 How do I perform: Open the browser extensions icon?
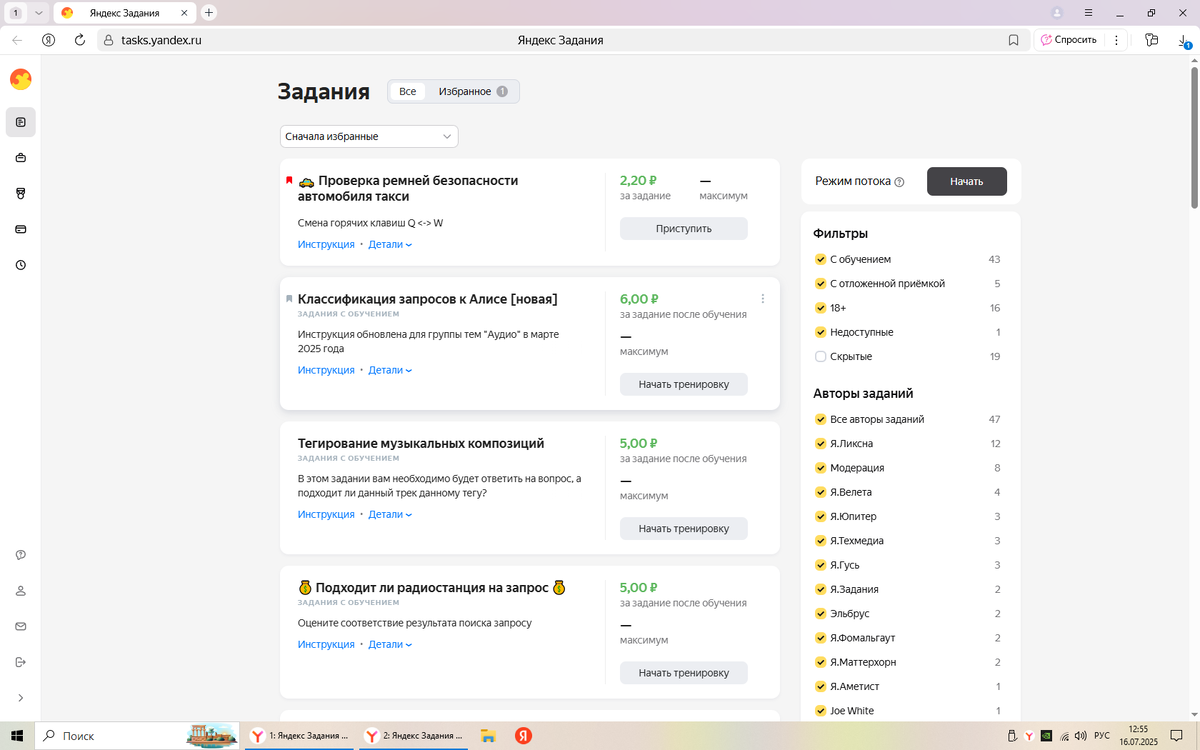pyautogui.click(x=1151, y=40)
